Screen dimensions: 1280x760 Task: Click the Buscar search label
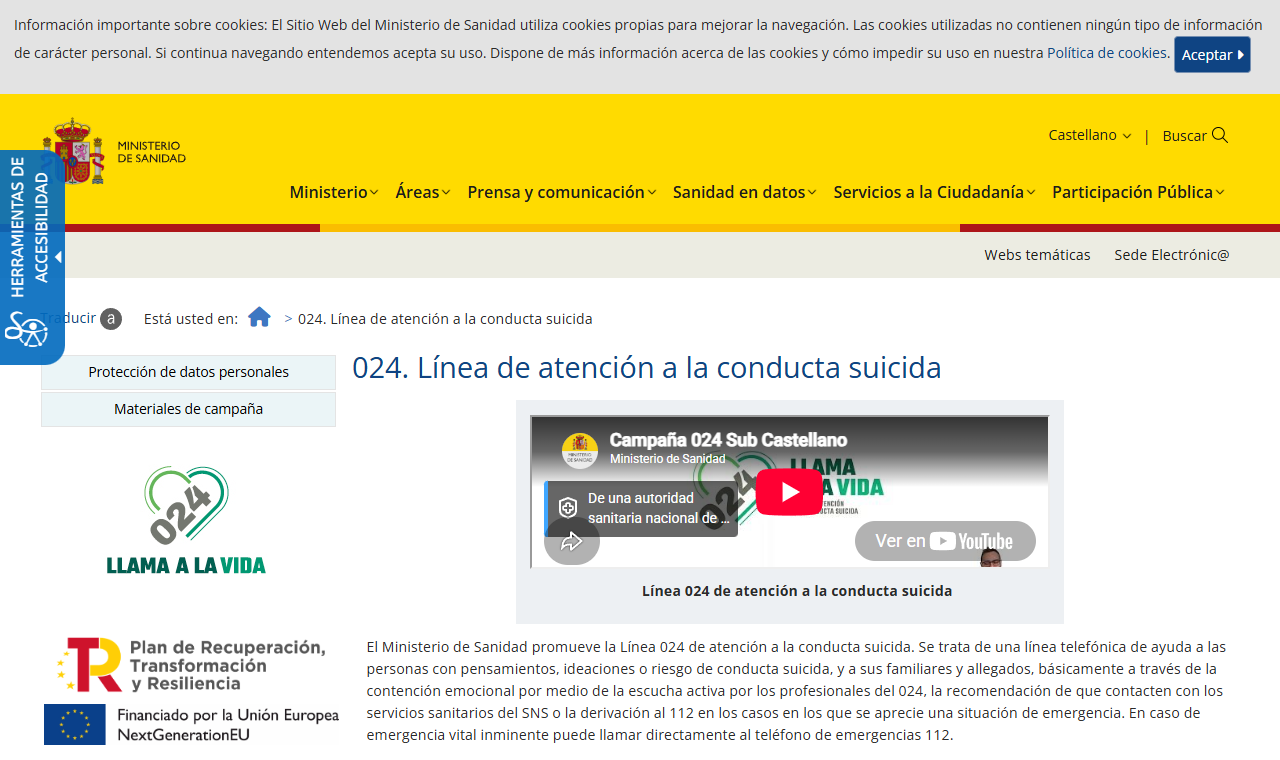[x=1184, y=136]
